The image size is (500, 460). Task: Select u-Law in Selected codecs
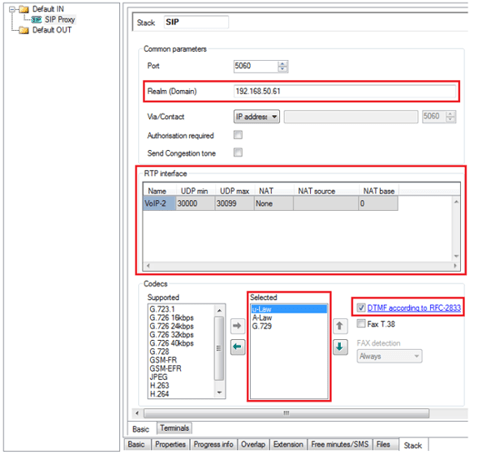point(289,309)
